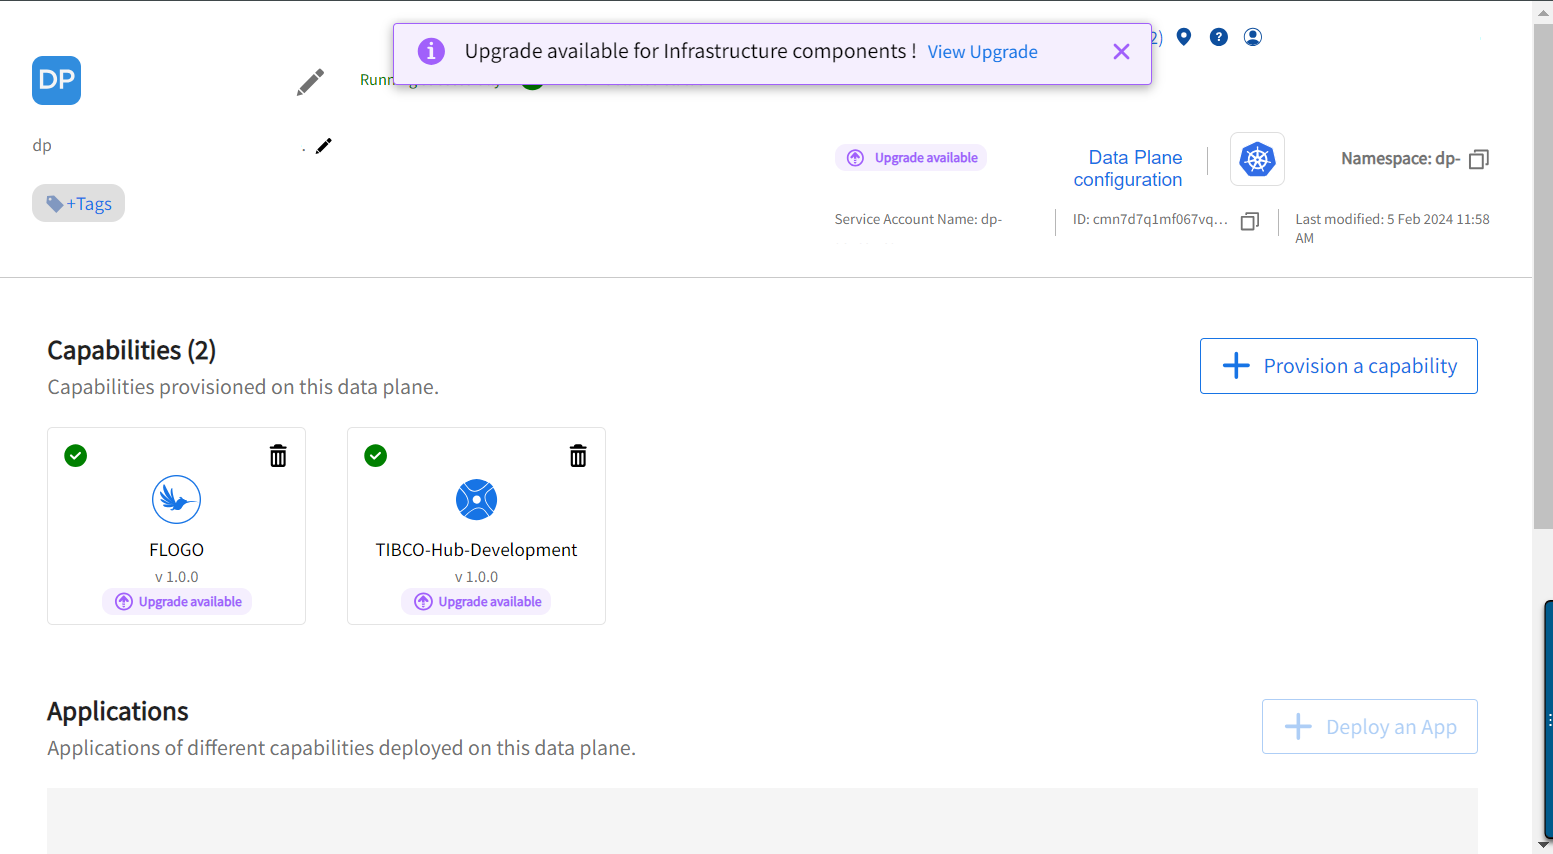The image size is (1553, 854).
Task: Open the help question mark icon
Action: (x=1218, y=37)
